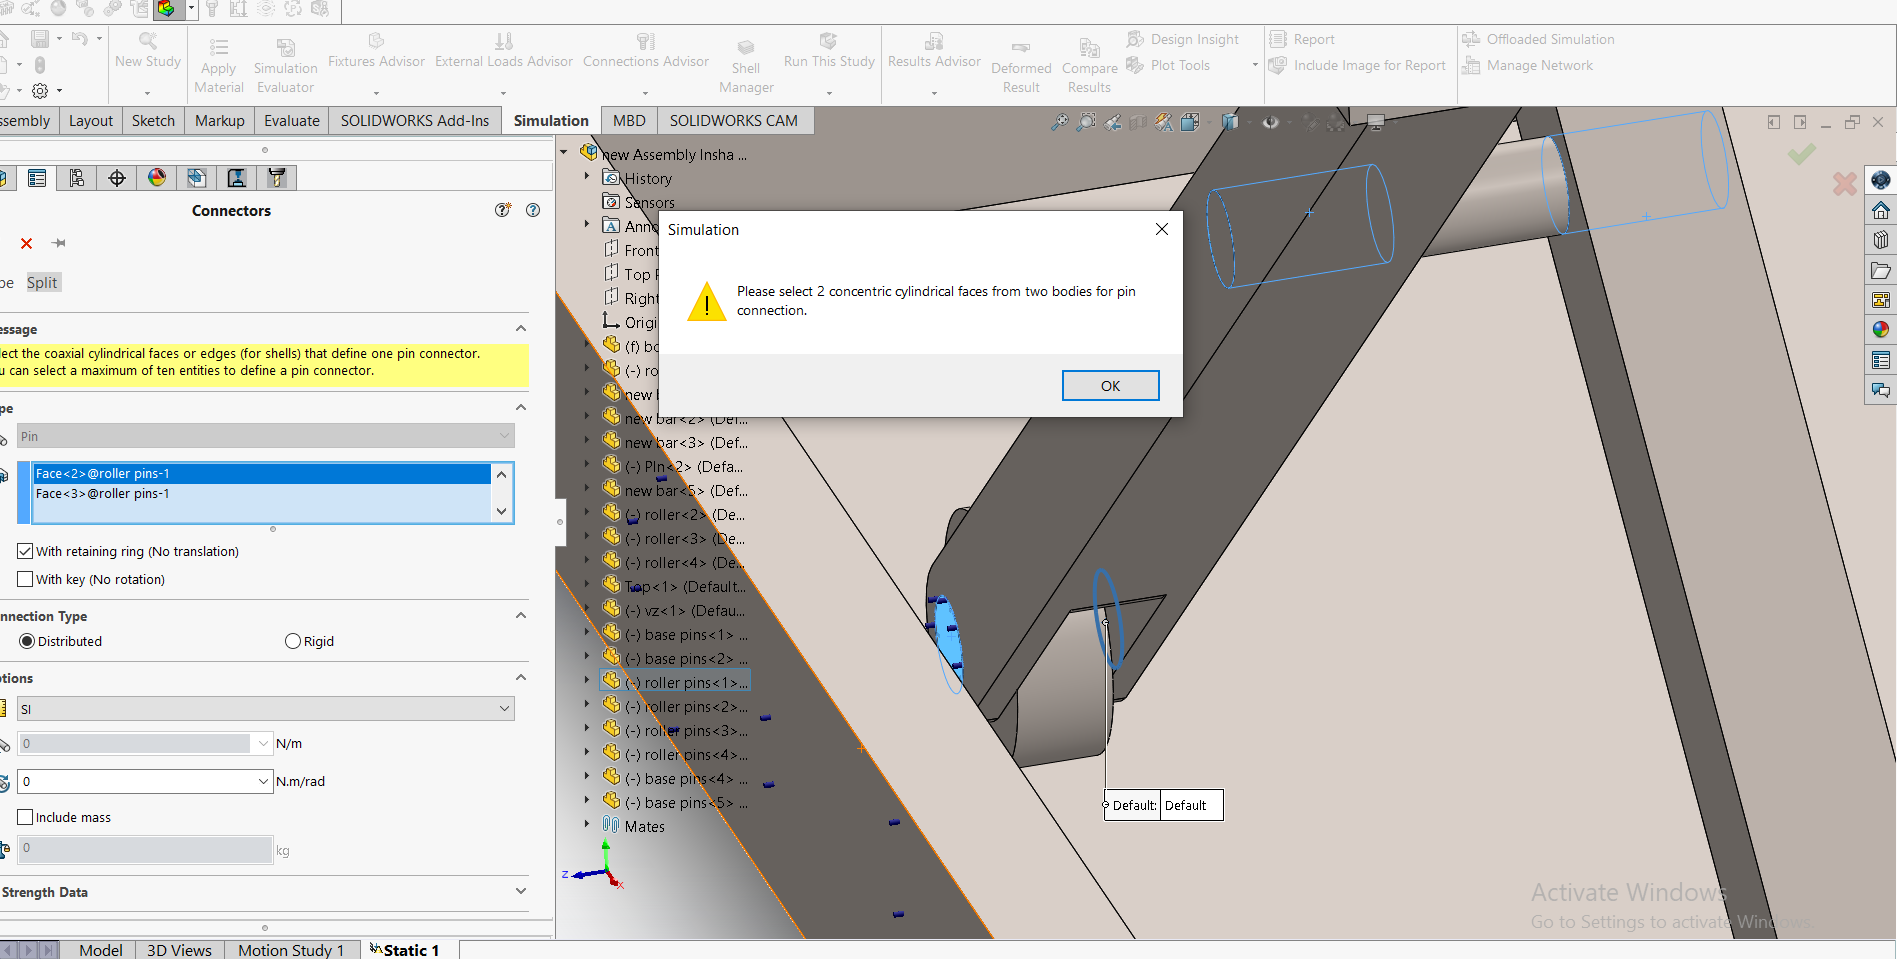Collapse the Message section

[521, 328]
